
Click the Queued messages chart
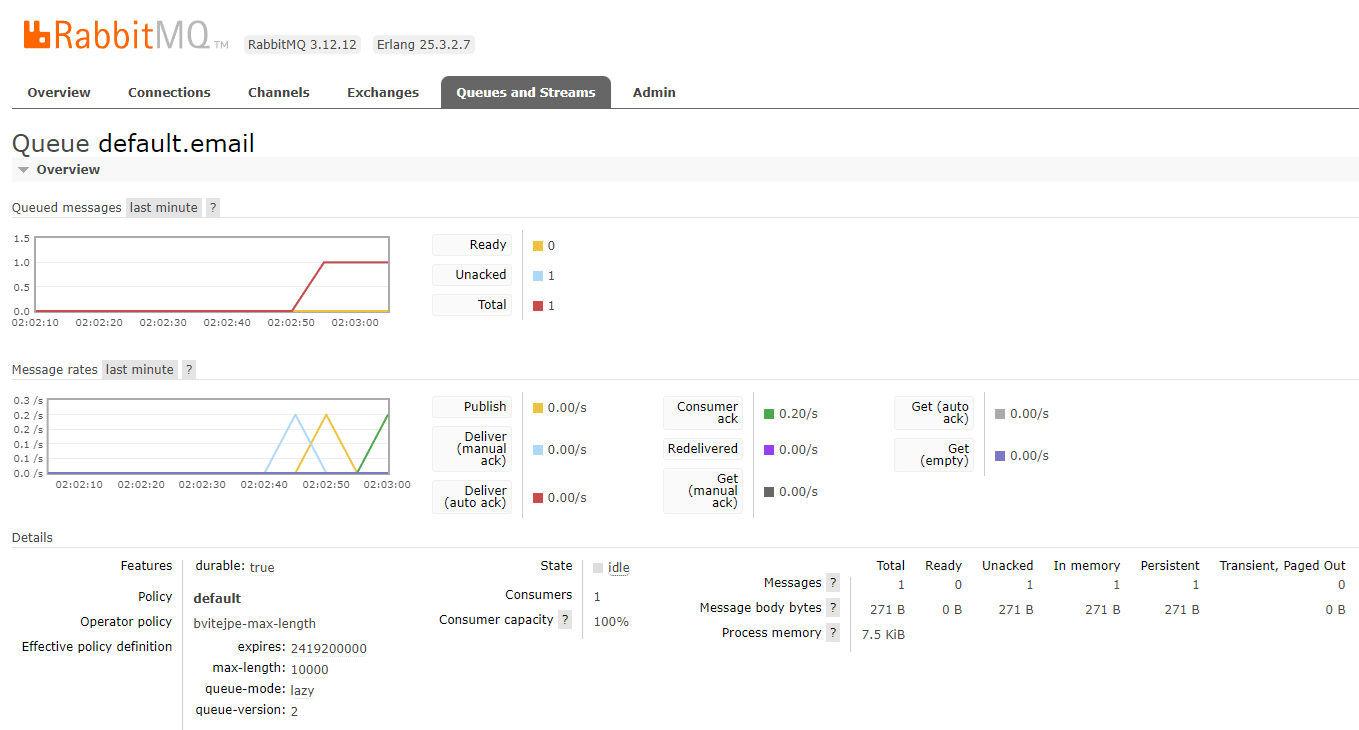(x=211, y=274)
